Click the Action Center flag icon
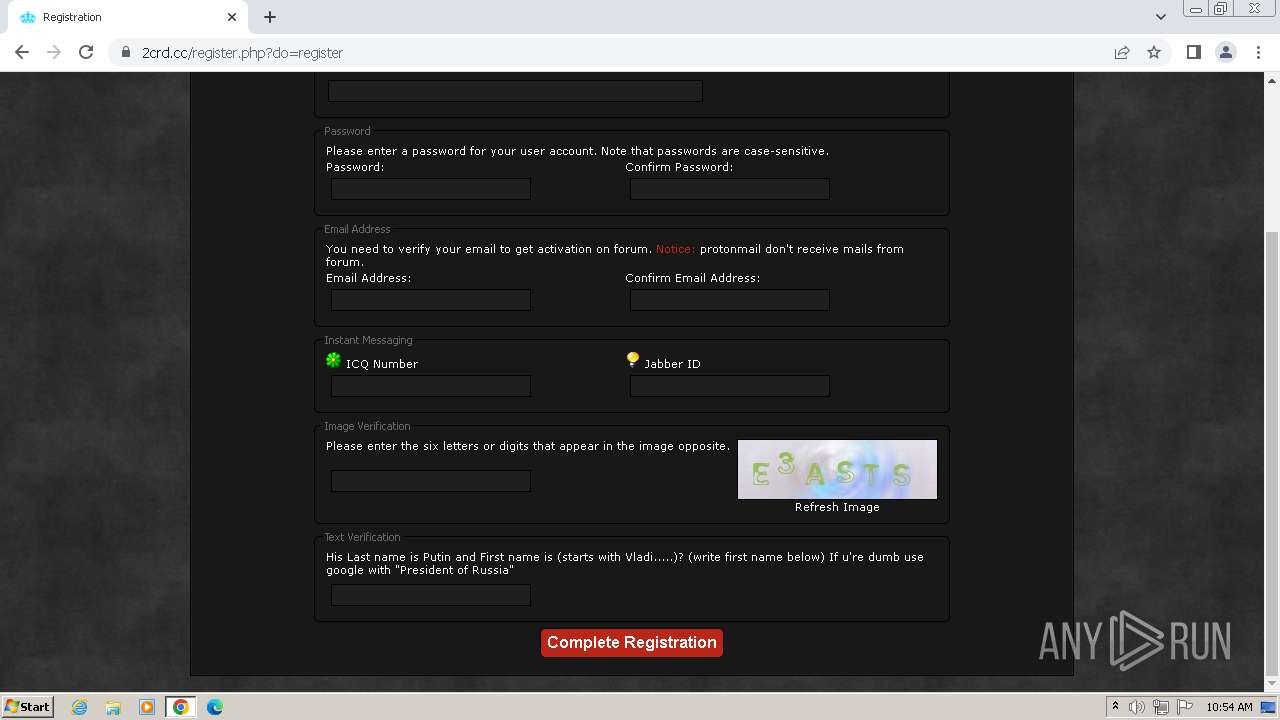Screen dimensions: 1280x720 coord(1184,707)
